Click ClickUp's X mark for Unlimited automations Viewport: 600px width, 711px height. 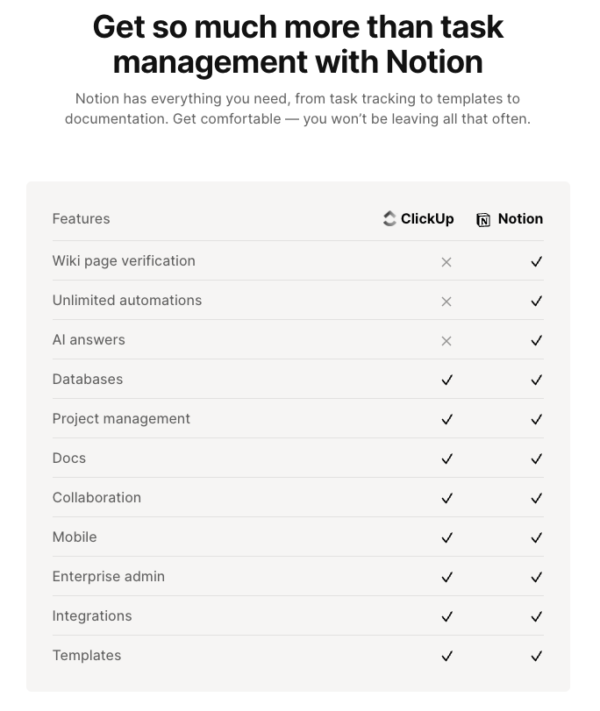[447, 301]
